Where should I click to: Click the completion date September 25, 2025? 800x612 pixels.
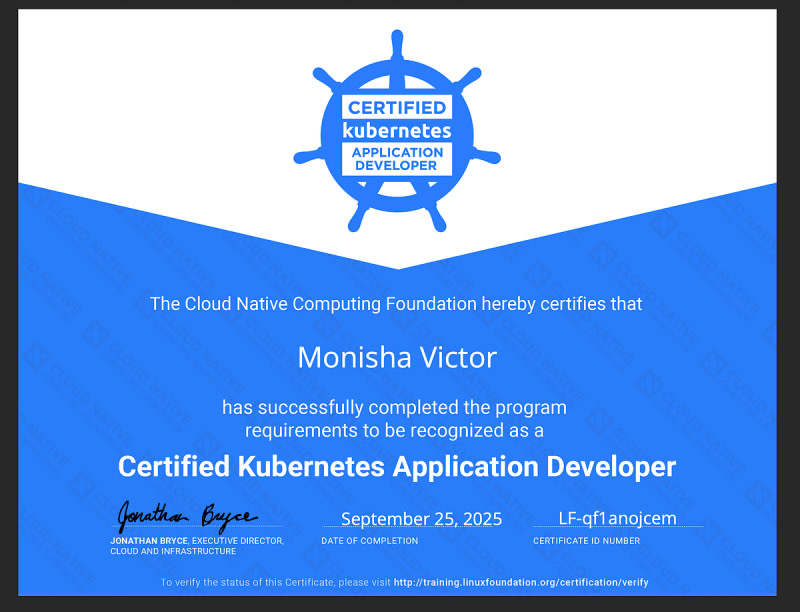[x=421, y=519]
